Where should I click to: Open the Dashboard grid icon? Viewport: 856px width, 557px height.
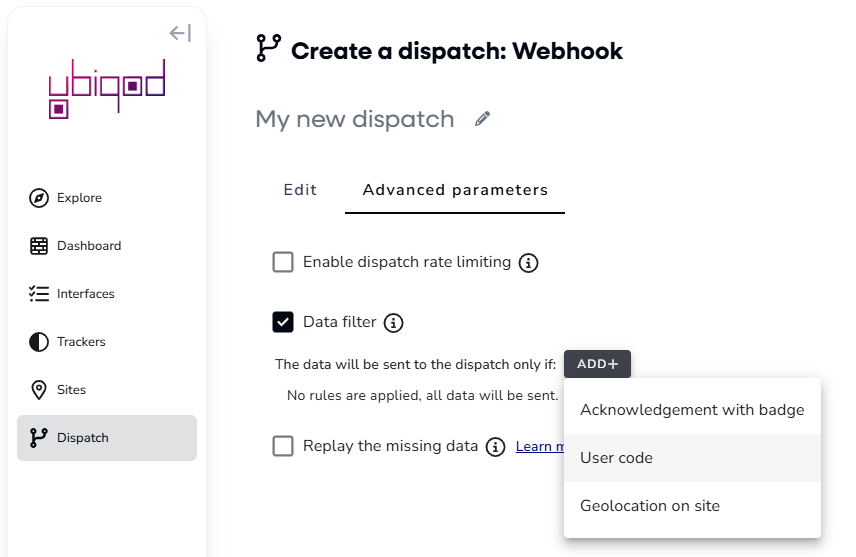(x=39, y=246)
